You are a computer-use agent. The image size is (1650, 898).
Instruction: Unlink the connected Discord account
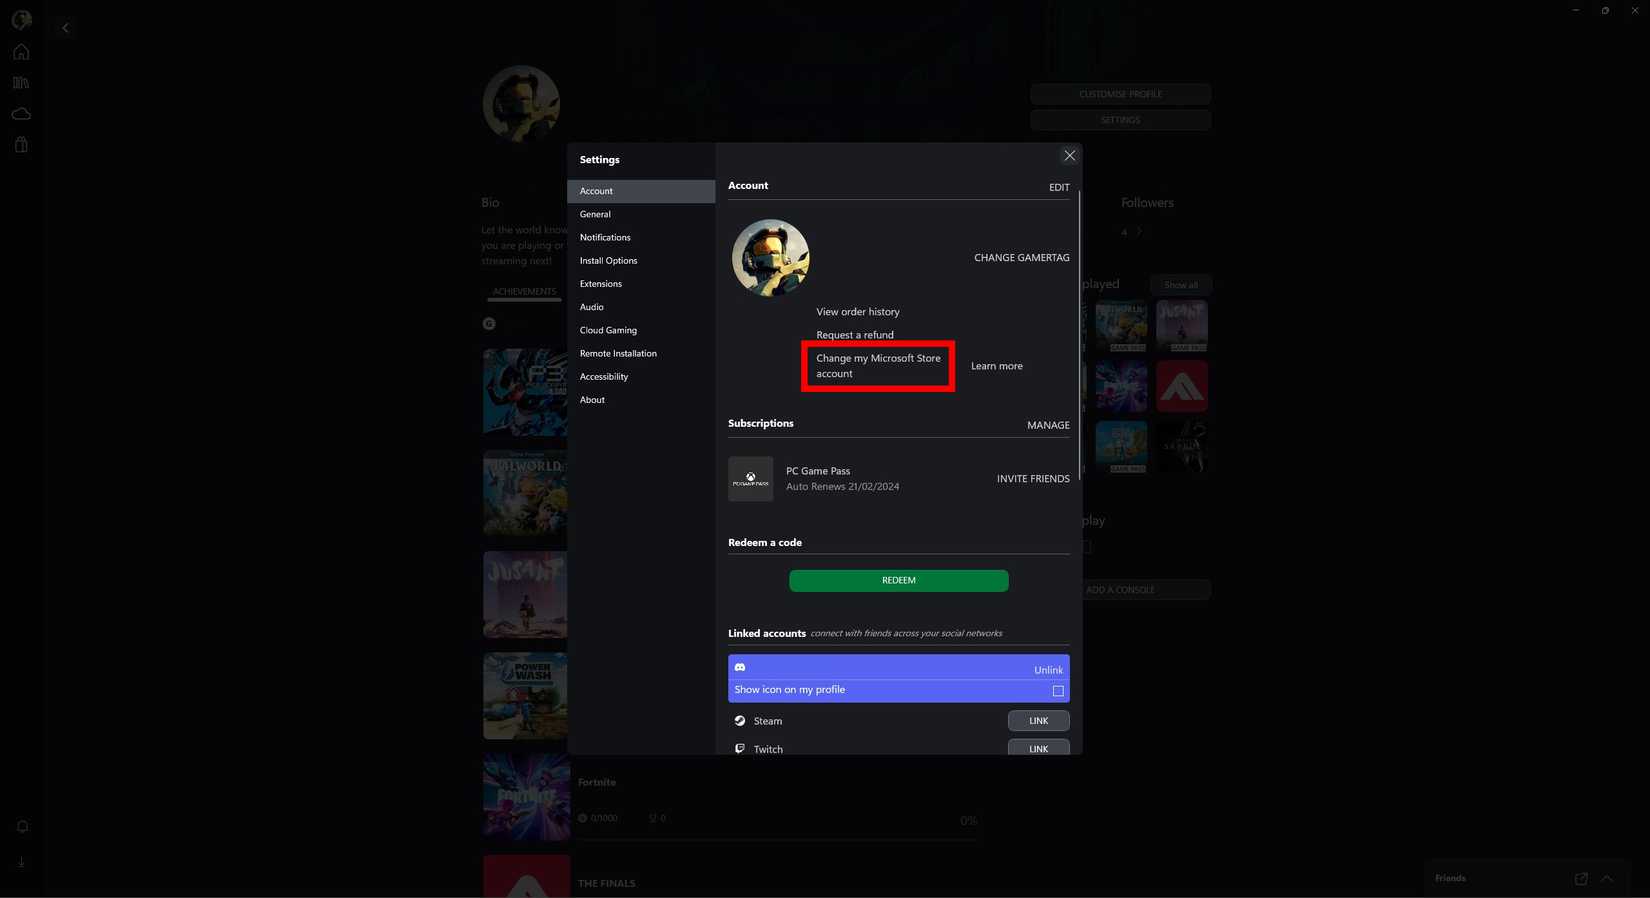coord(1048,670)
